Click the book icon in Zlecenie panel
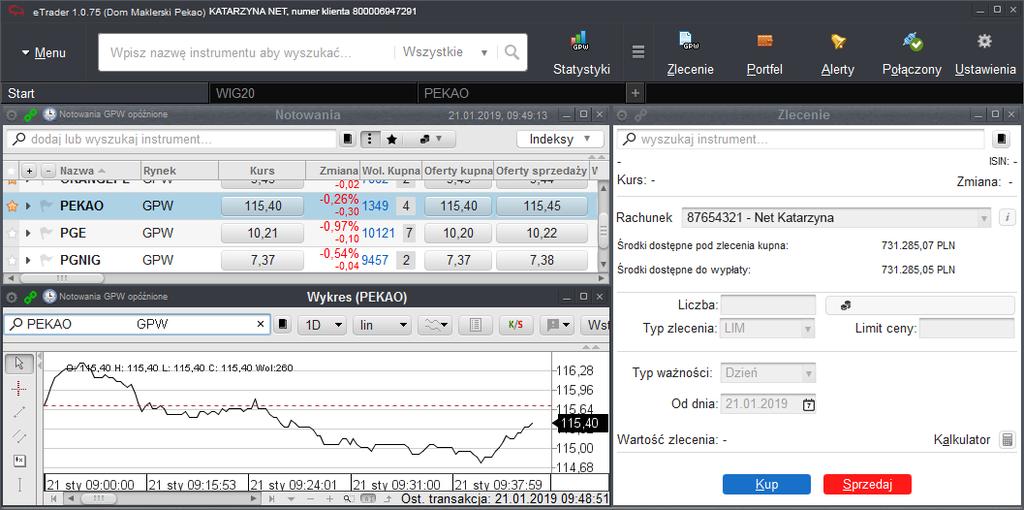1024x510 pixels. click(x=1002, y=139)
